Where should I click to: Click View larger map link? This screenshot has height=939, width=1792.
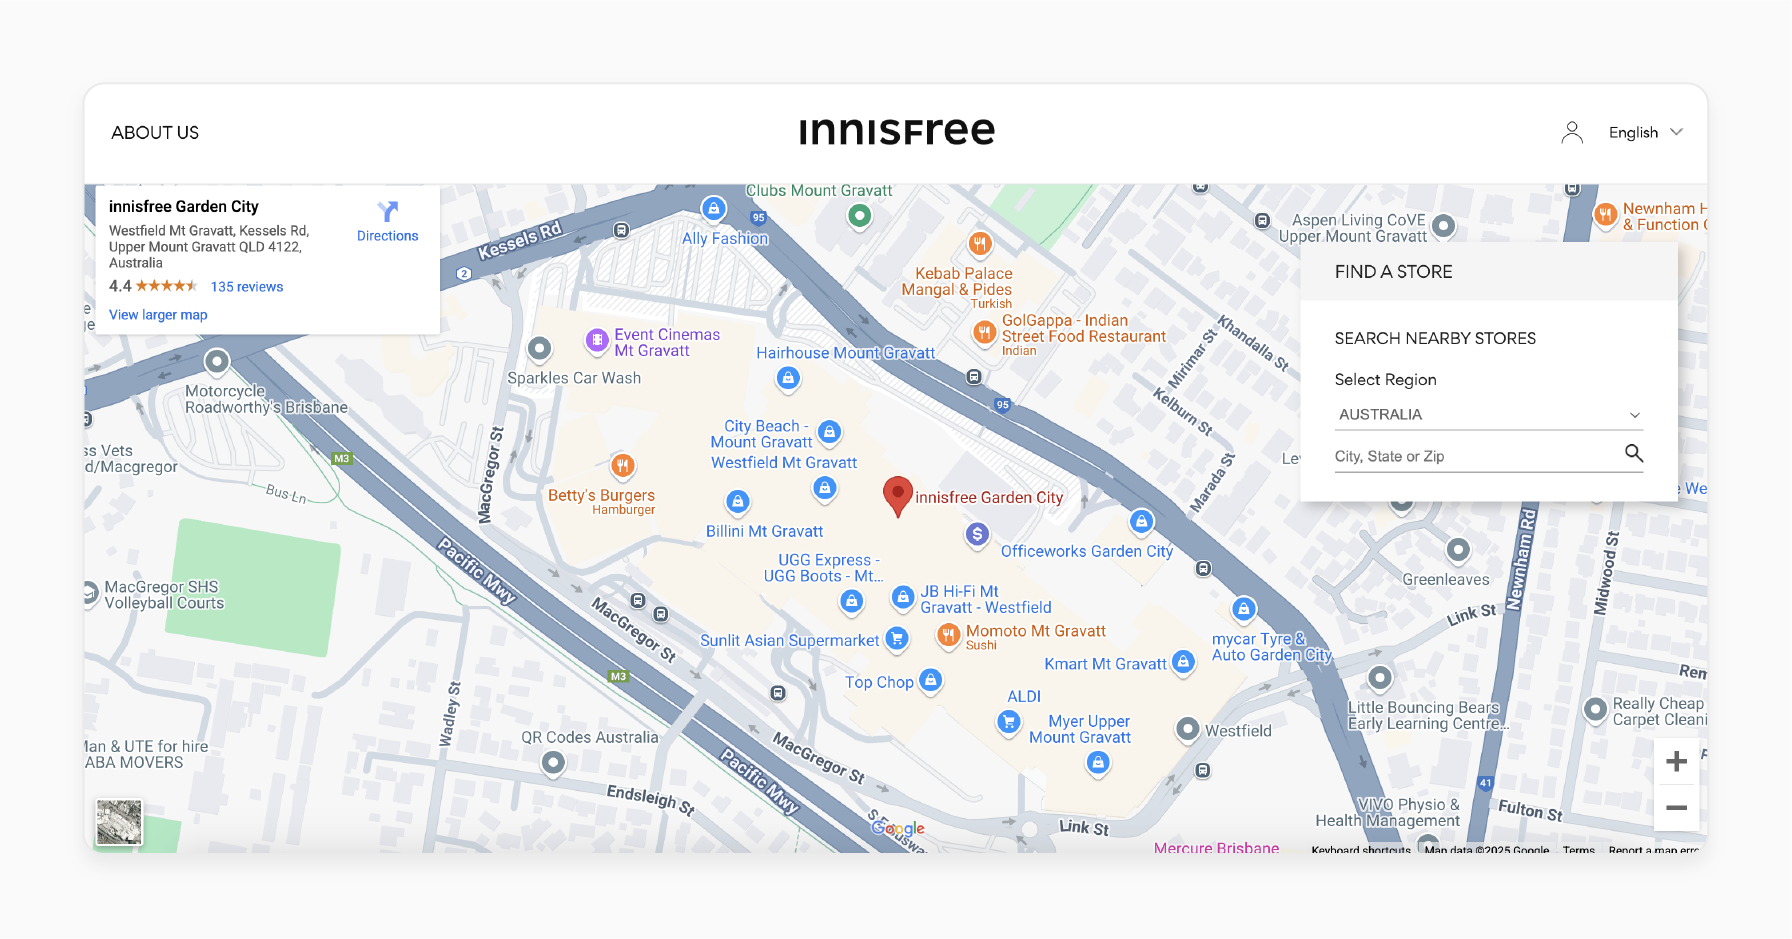tap(158, 315)
